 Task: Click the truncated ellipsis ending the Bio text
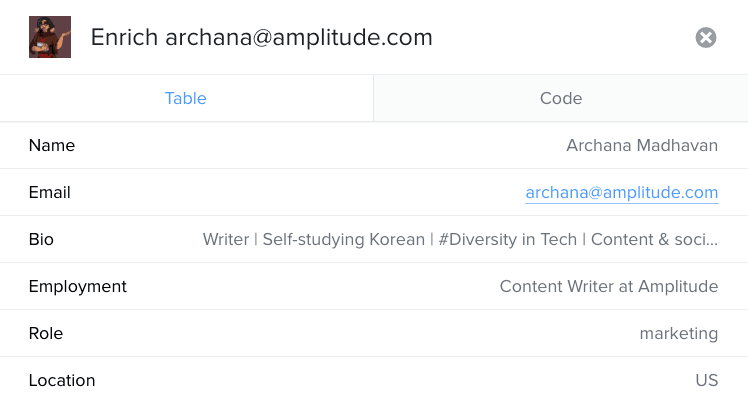point(712,242)
